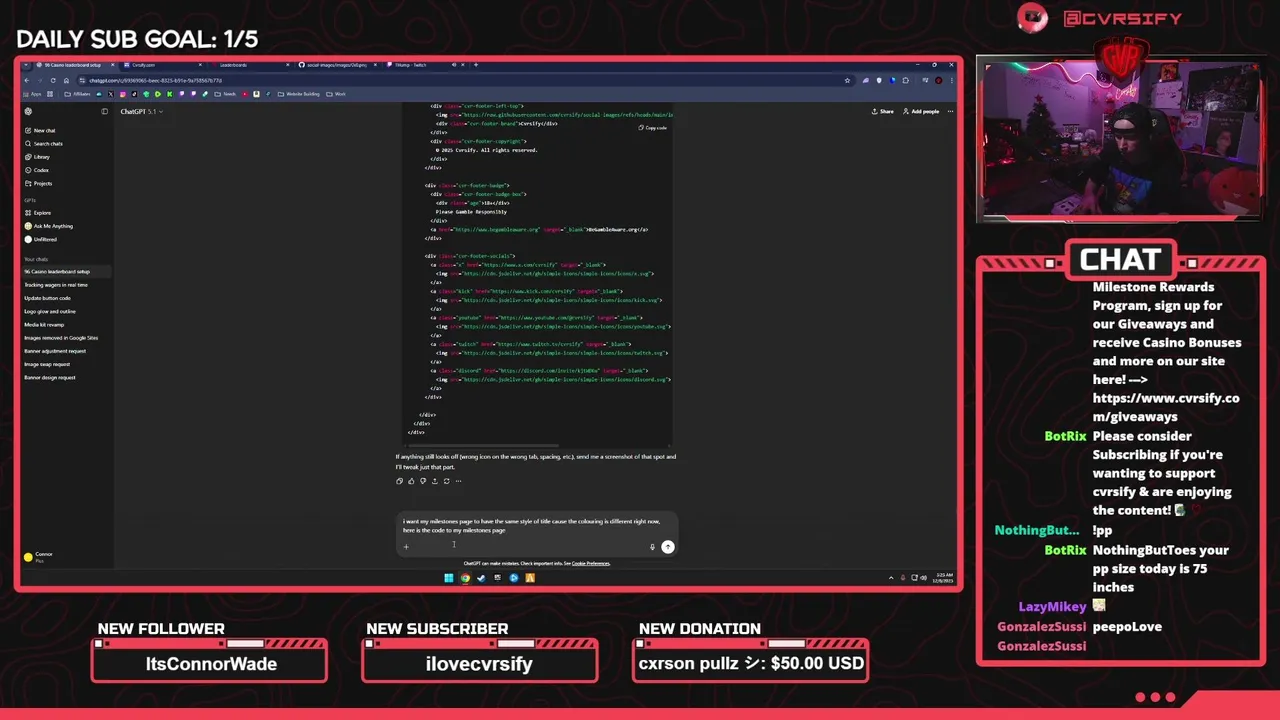Select the 96 Casino leaderboard setup tab
The width and height of the screenshot is (1280, 720).
(x=76, y=65)
